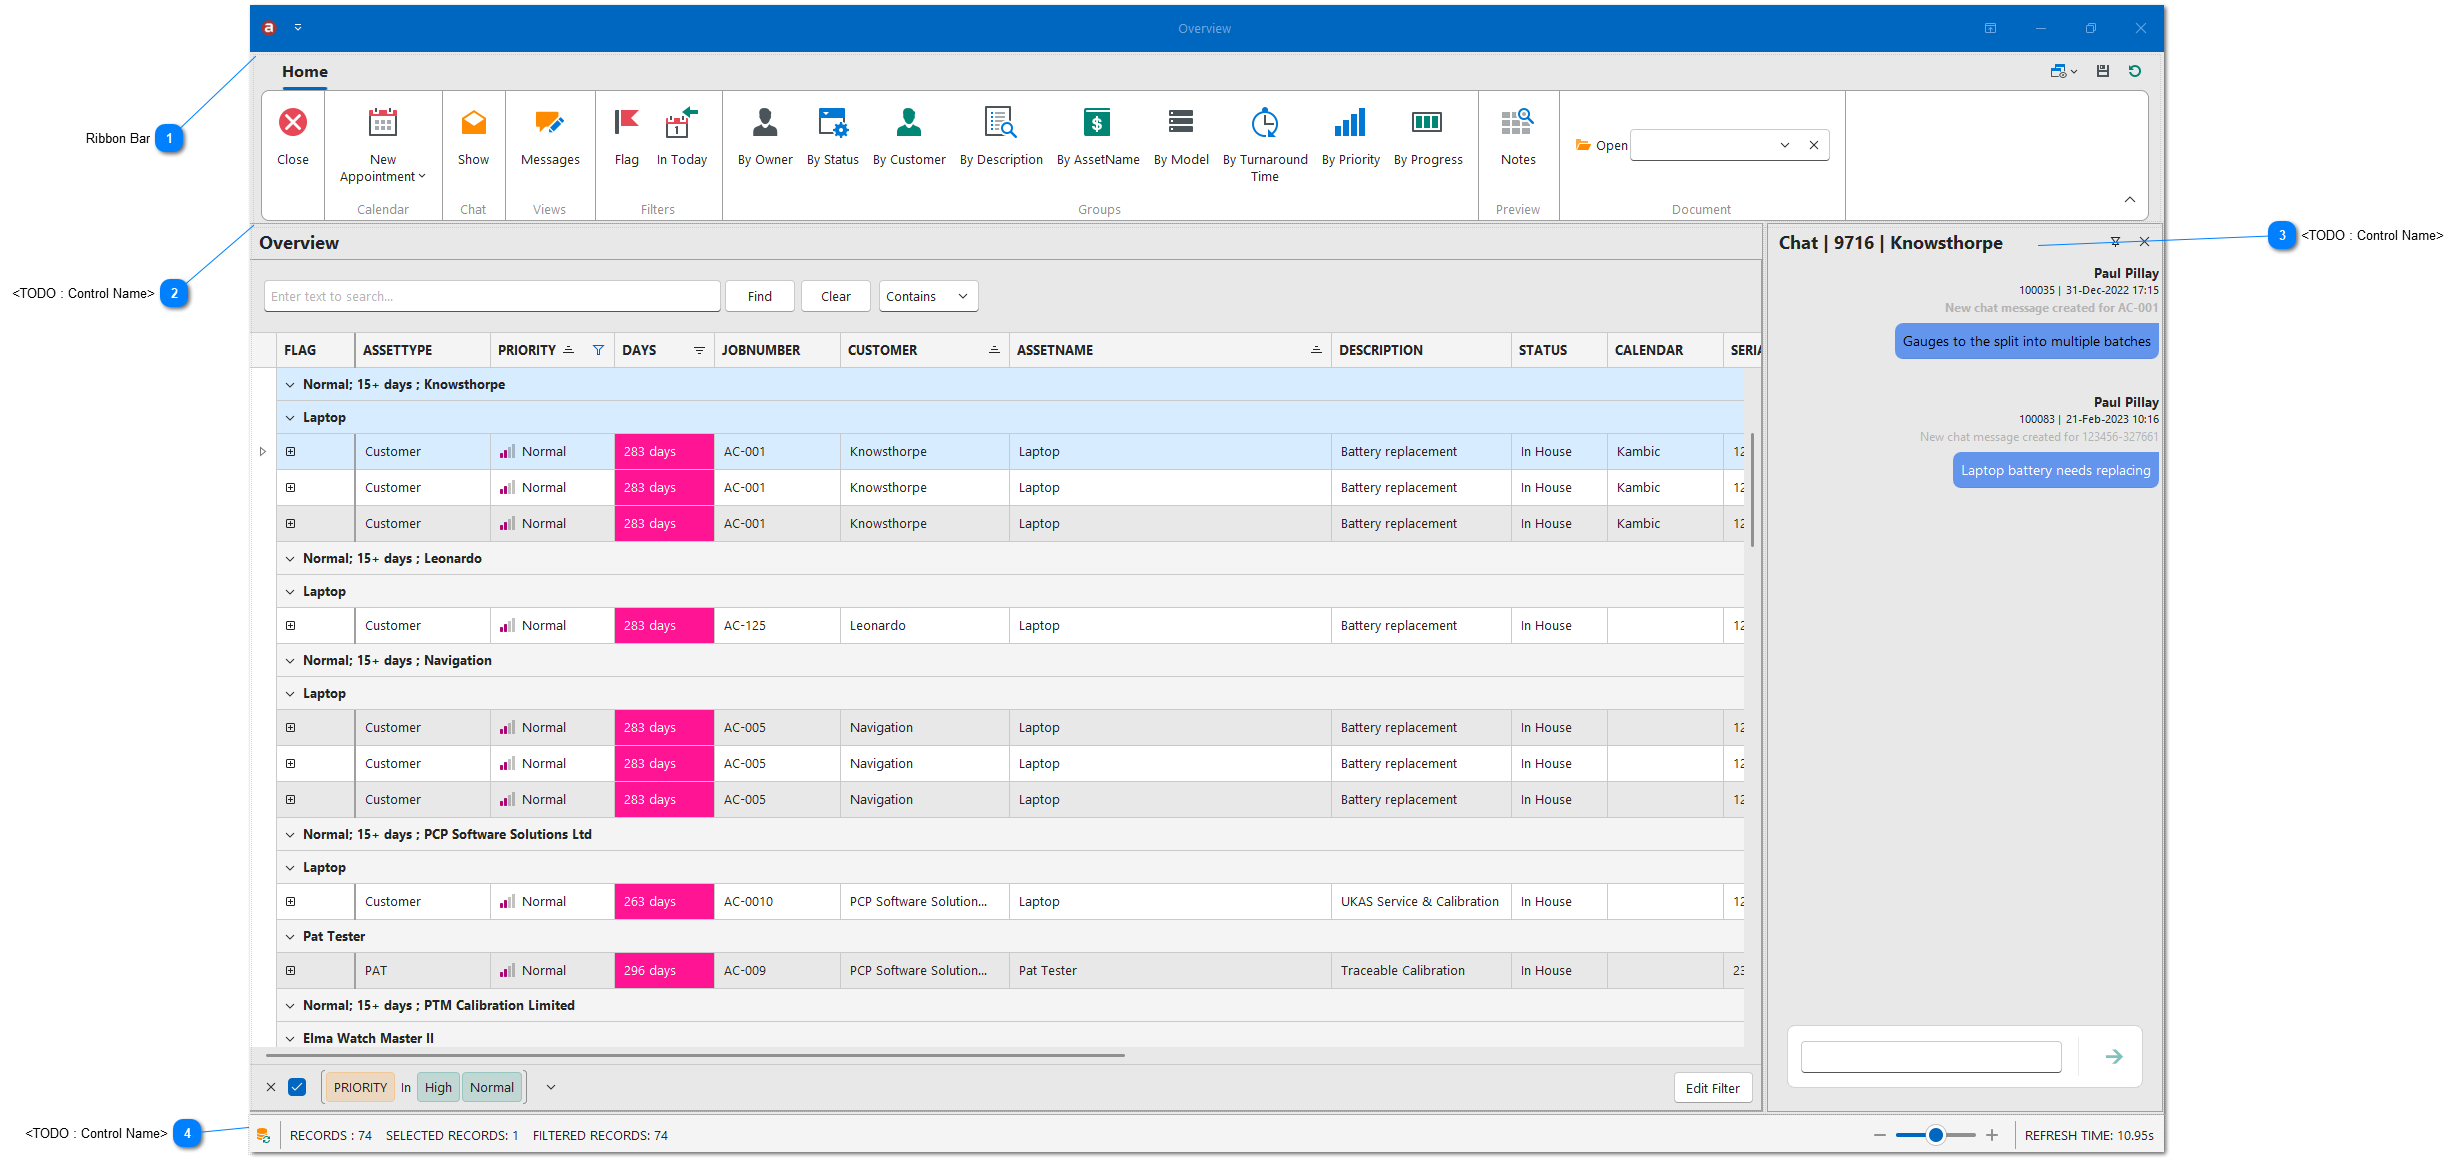The width and height of the screenshot is (2460, 1166).
Task: Remove the active filter X
Action: tap(271, 1087)
